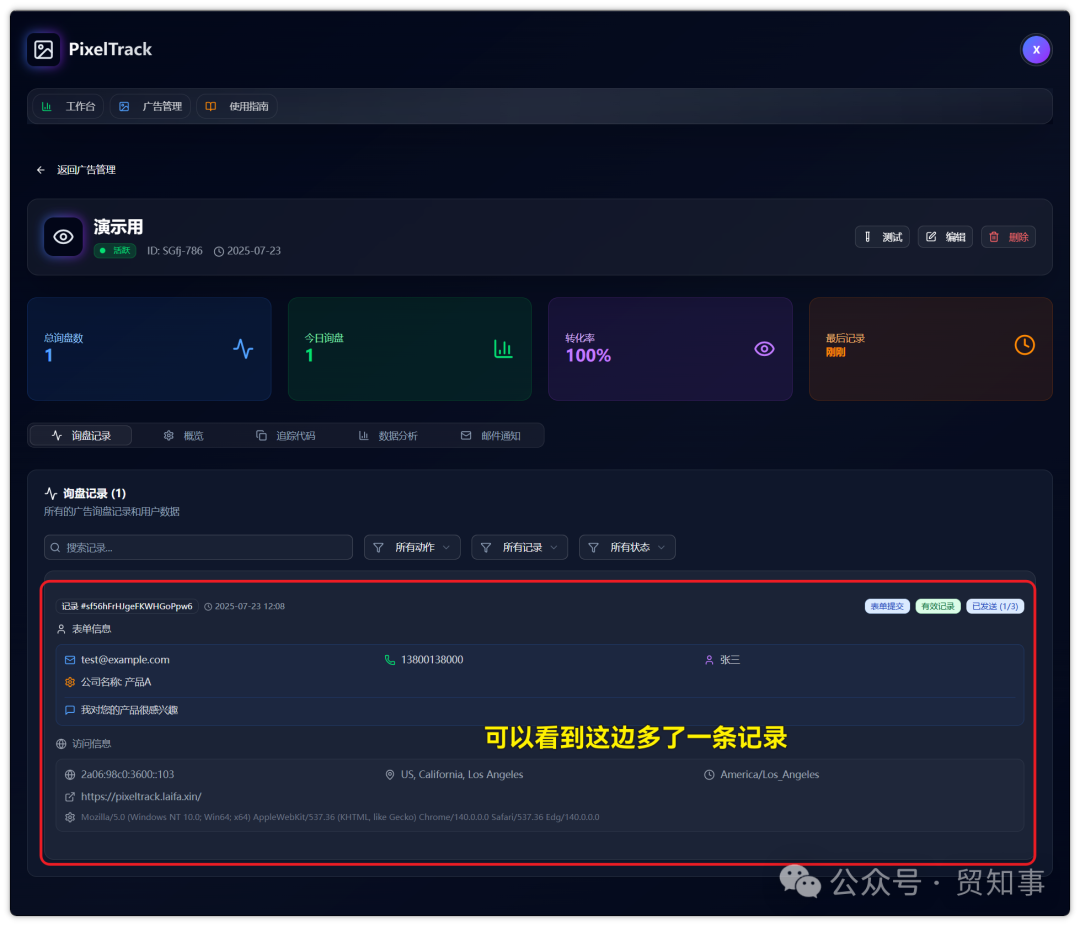
Task: Open the 所有状态 dropdown
Action: coord(627,547)
